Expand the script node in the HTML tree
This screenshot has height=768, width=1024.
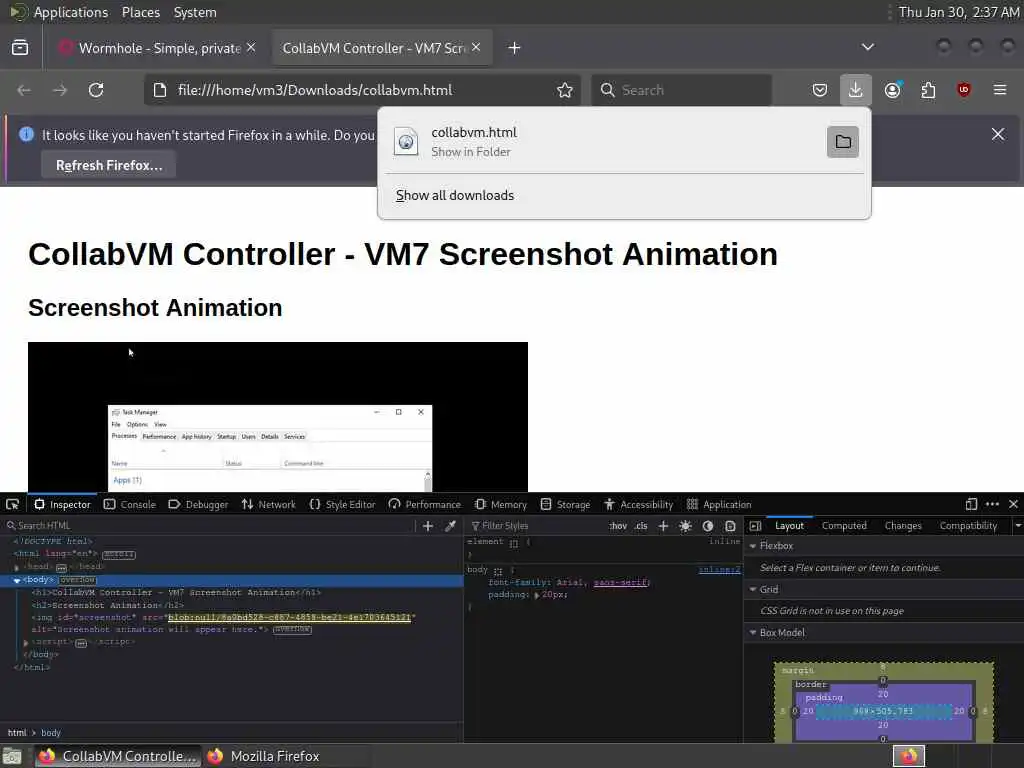pyautogui.click(x=26, y=643)
